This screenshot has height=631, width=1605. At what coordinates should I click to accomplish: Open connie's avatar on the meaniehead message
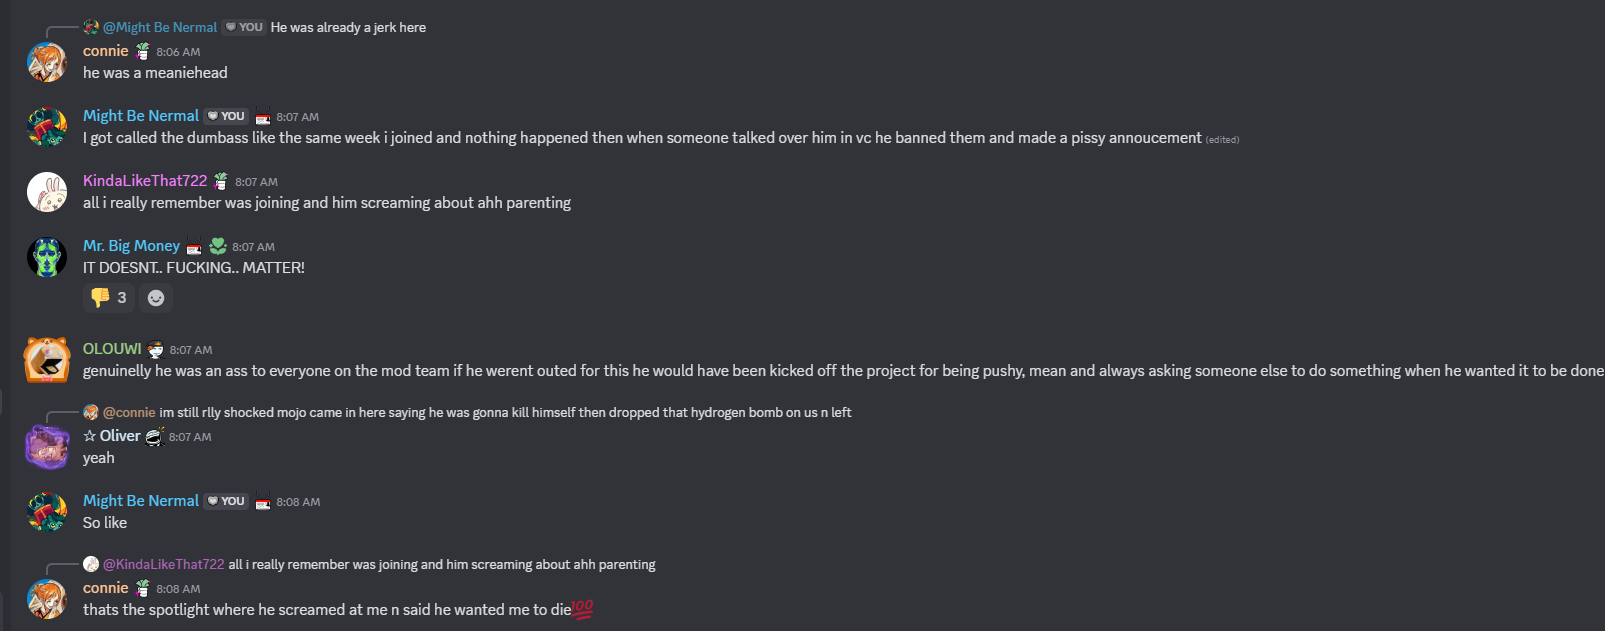[47, 62]
